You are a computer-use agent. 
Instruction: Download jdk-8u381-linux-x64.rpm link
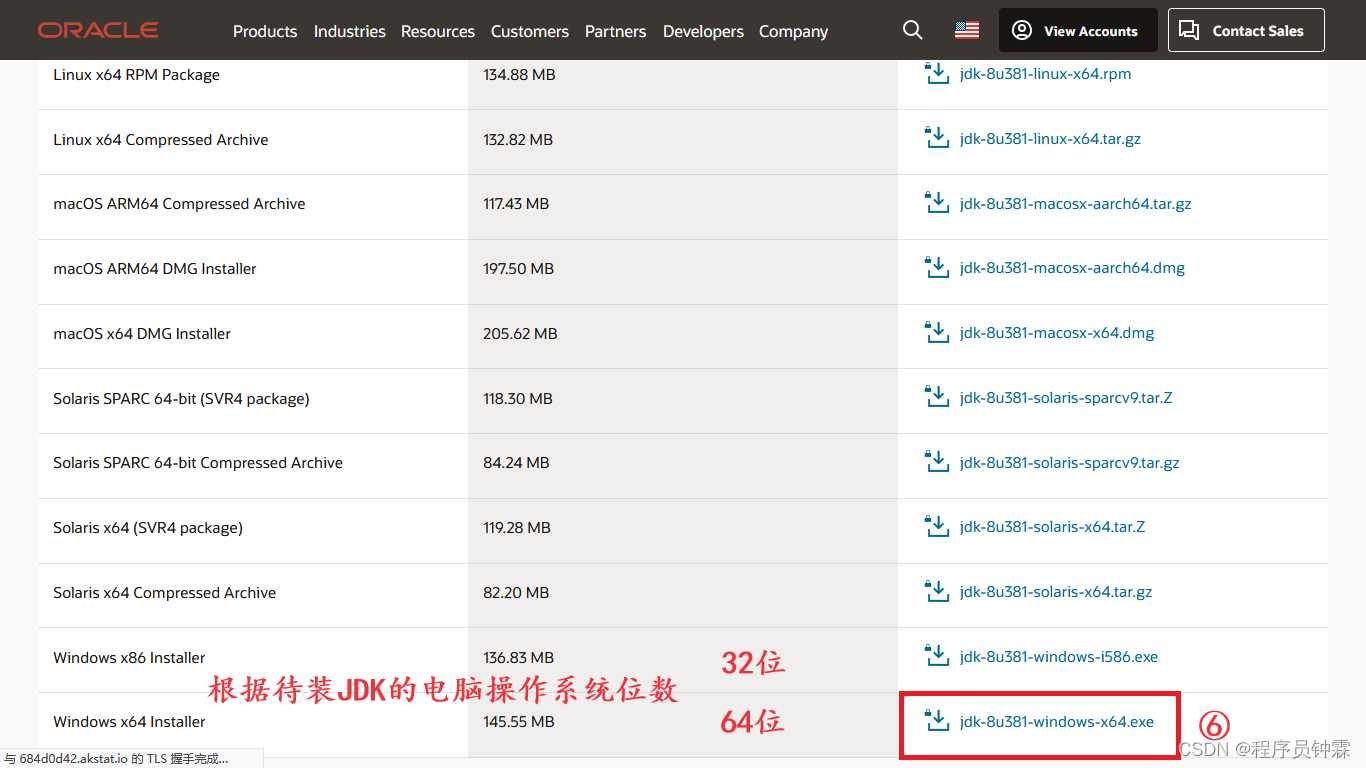pos(1045,74)
